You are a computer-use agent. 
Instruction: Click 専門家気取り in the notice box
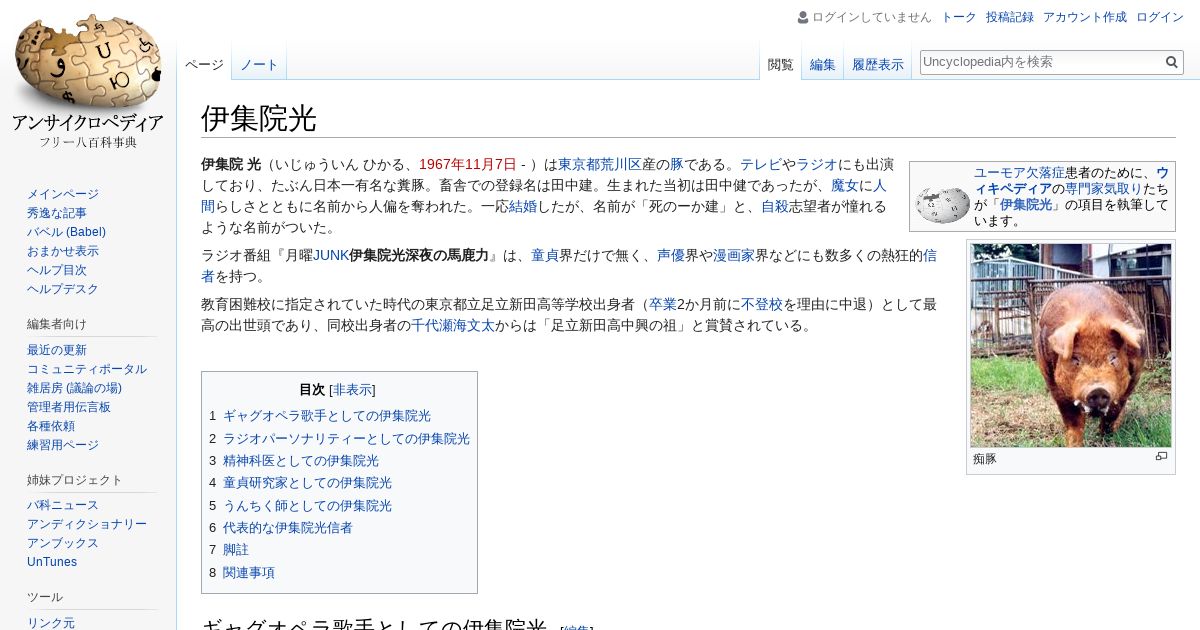1103,188
